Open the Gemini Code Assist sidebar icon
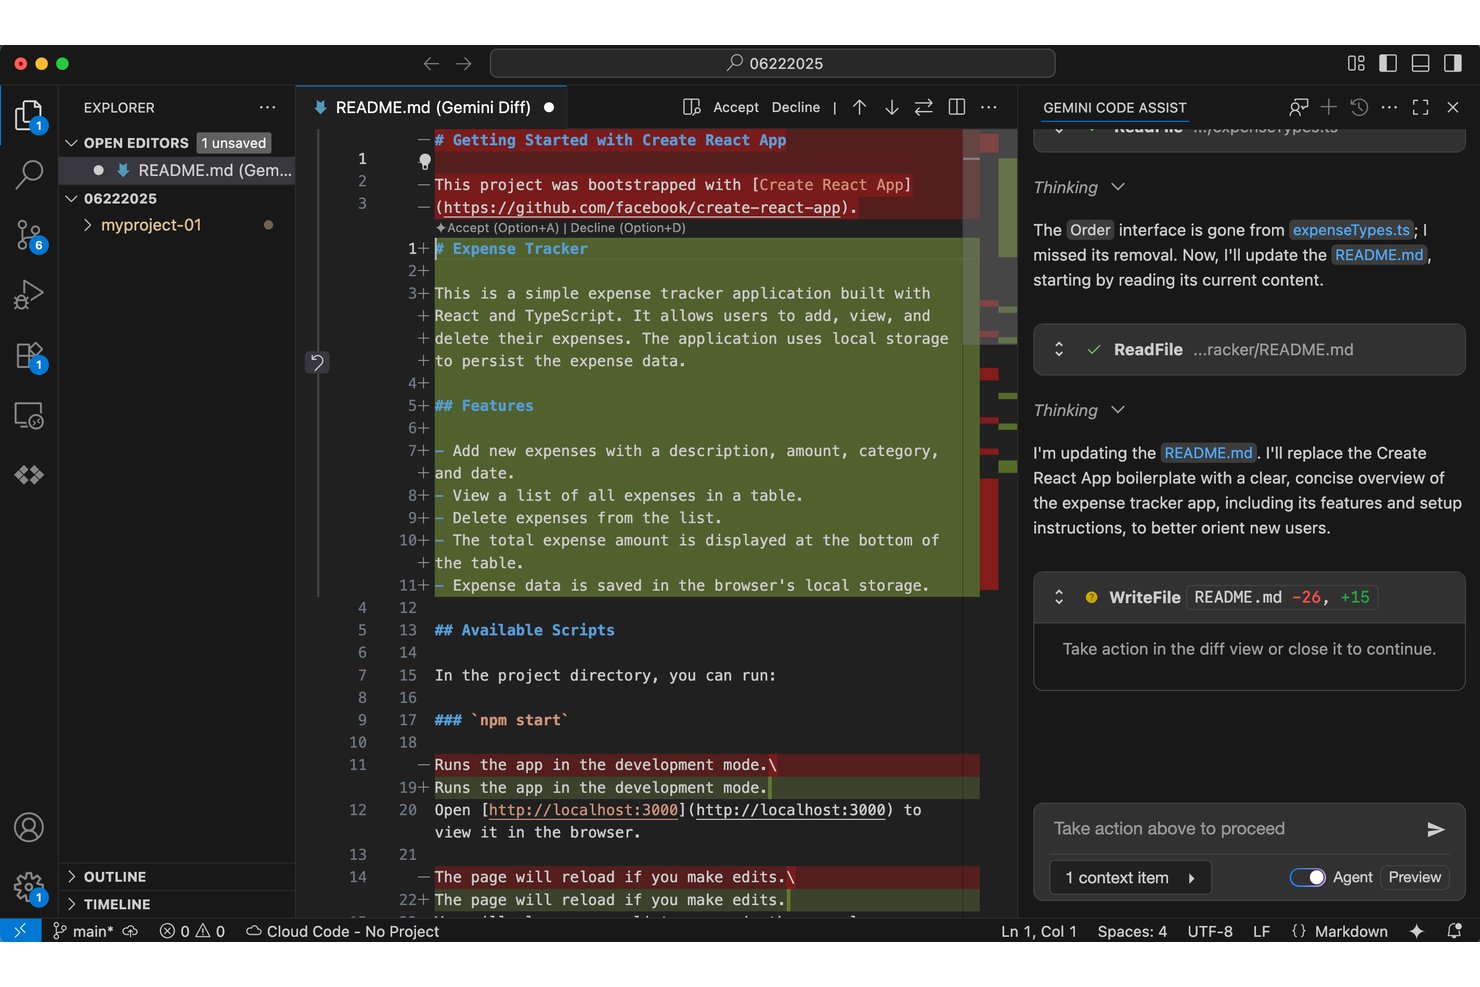Screen dimensions: 1480x987 pos(29,475)
